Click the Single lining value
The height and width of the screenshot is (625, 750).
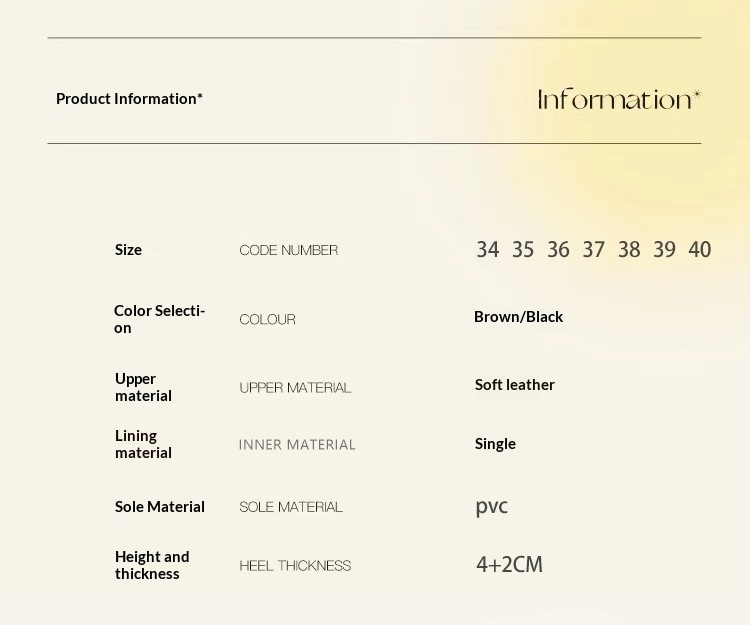(x=495, y=444)
